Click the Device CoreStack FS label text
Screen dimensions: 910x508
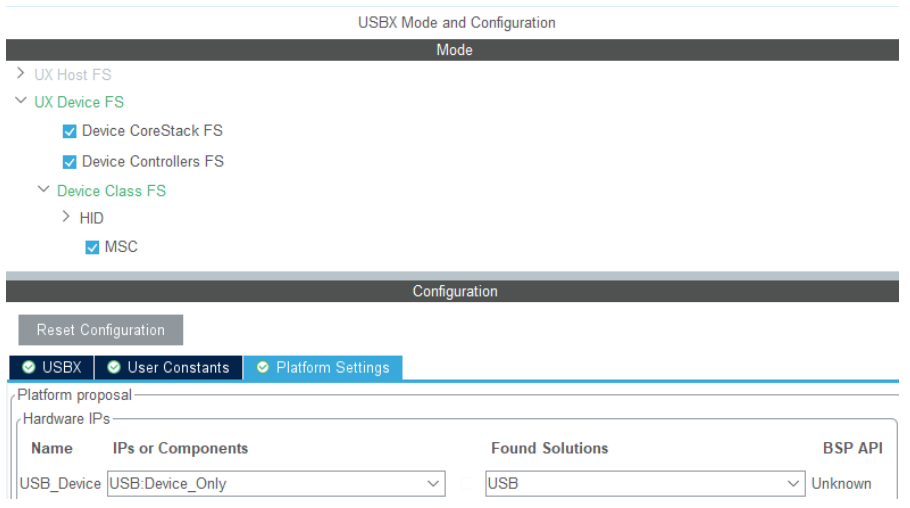tap(152, 131)
